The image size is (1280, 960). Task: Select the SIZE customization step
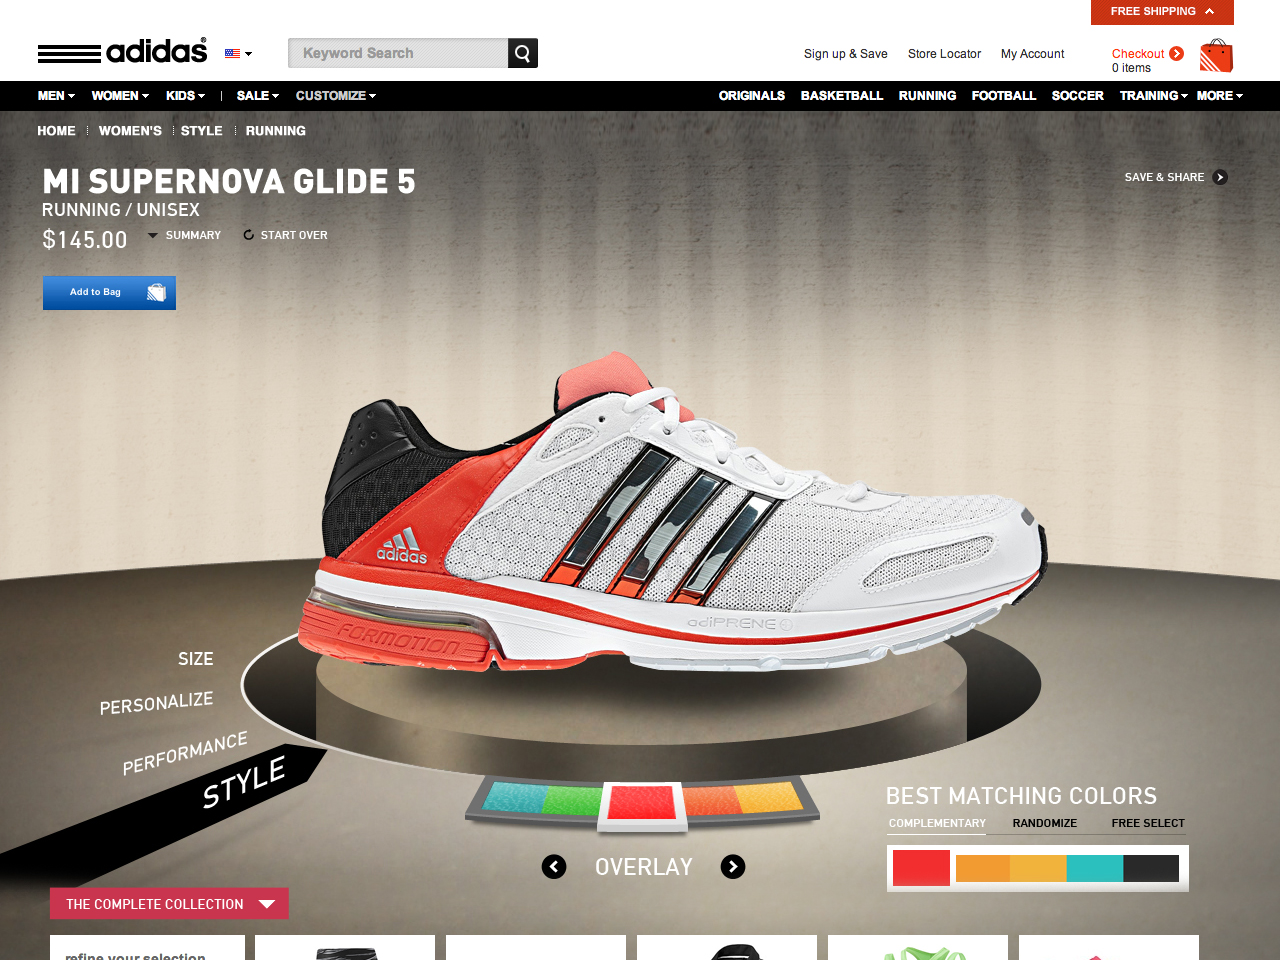[196, 659]
